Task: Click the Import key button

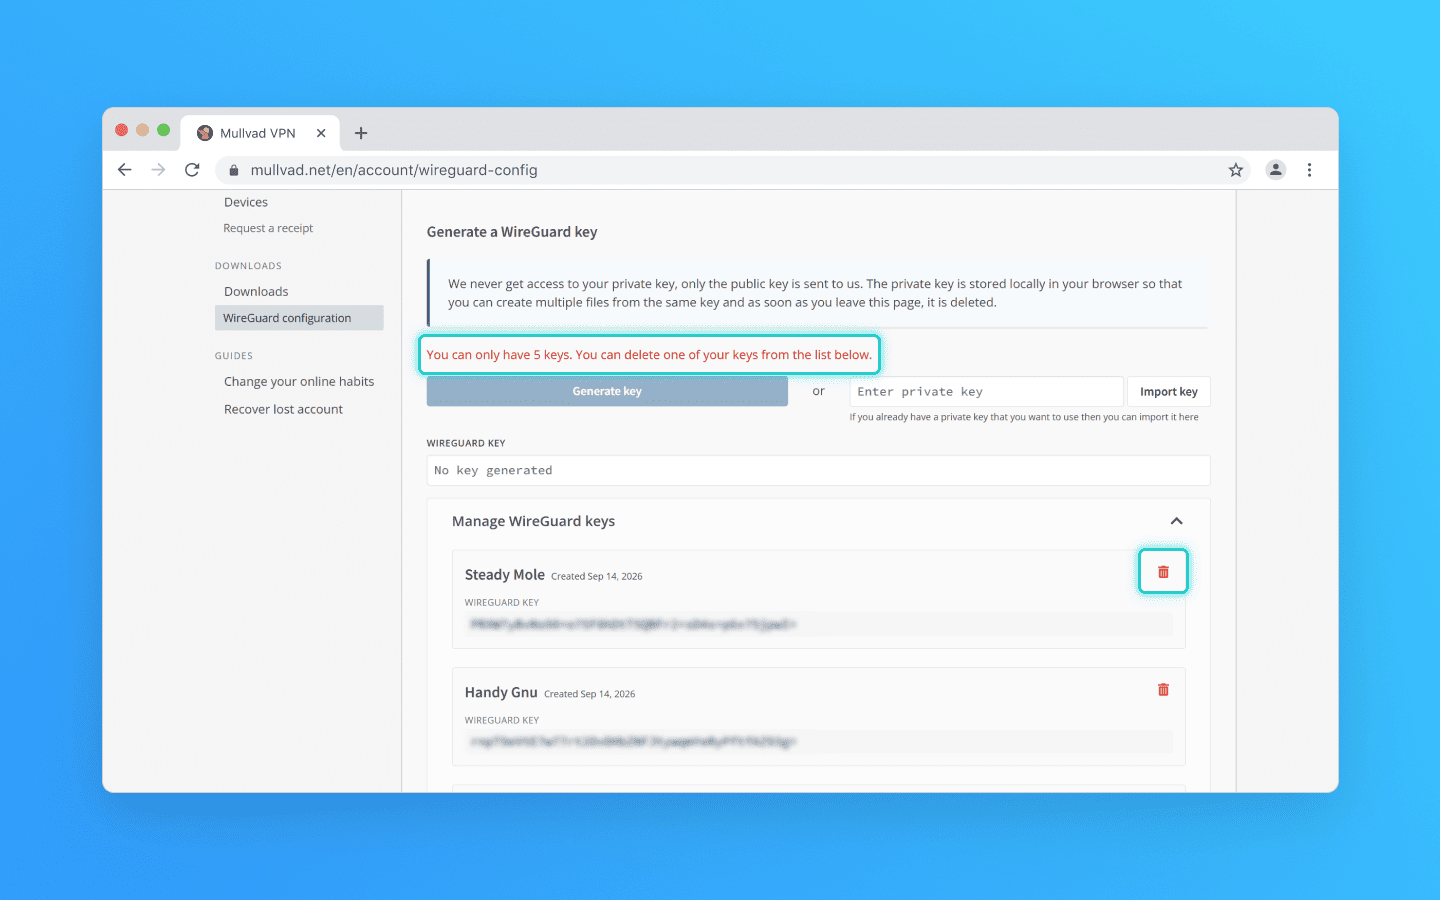Action: tap(1169, 392)
